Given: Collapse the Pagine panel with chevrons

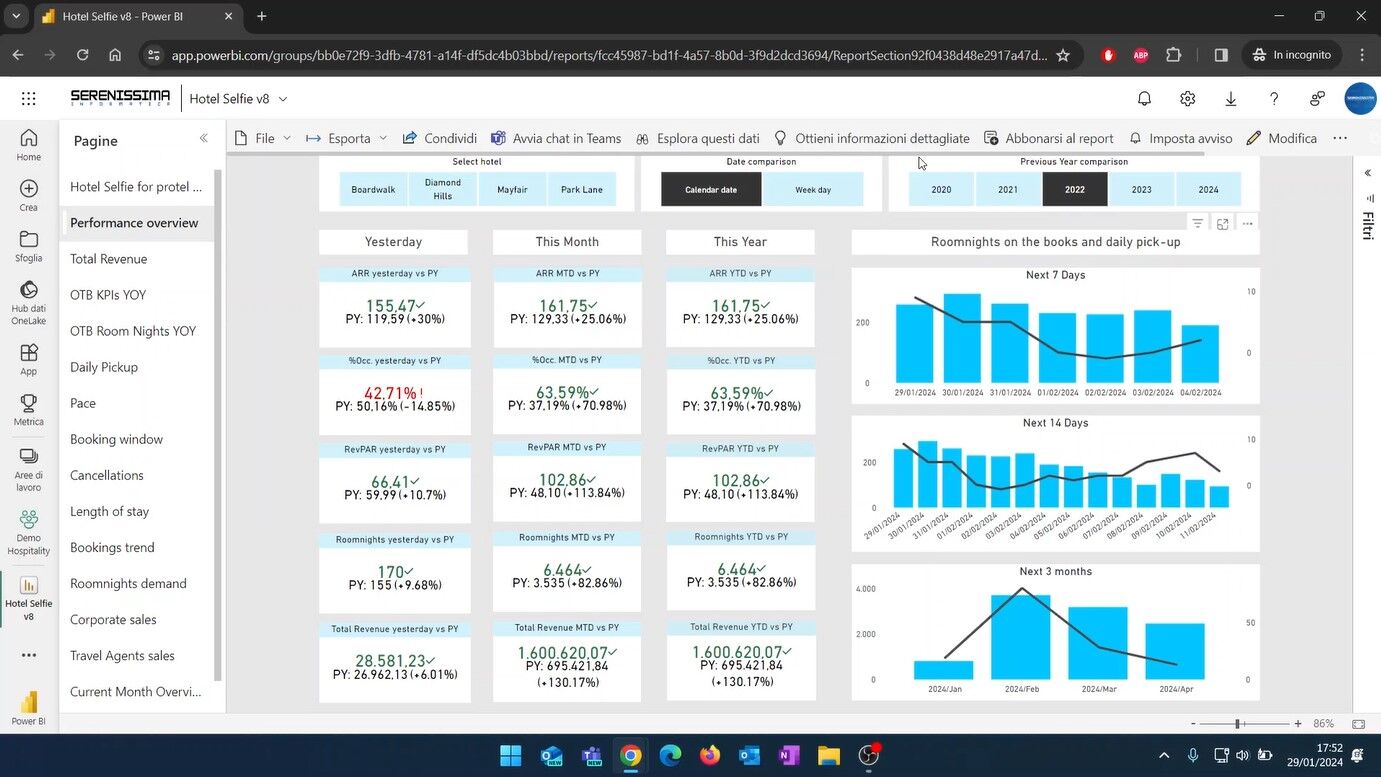Looking at the screenshot, I should click(204, 139).
